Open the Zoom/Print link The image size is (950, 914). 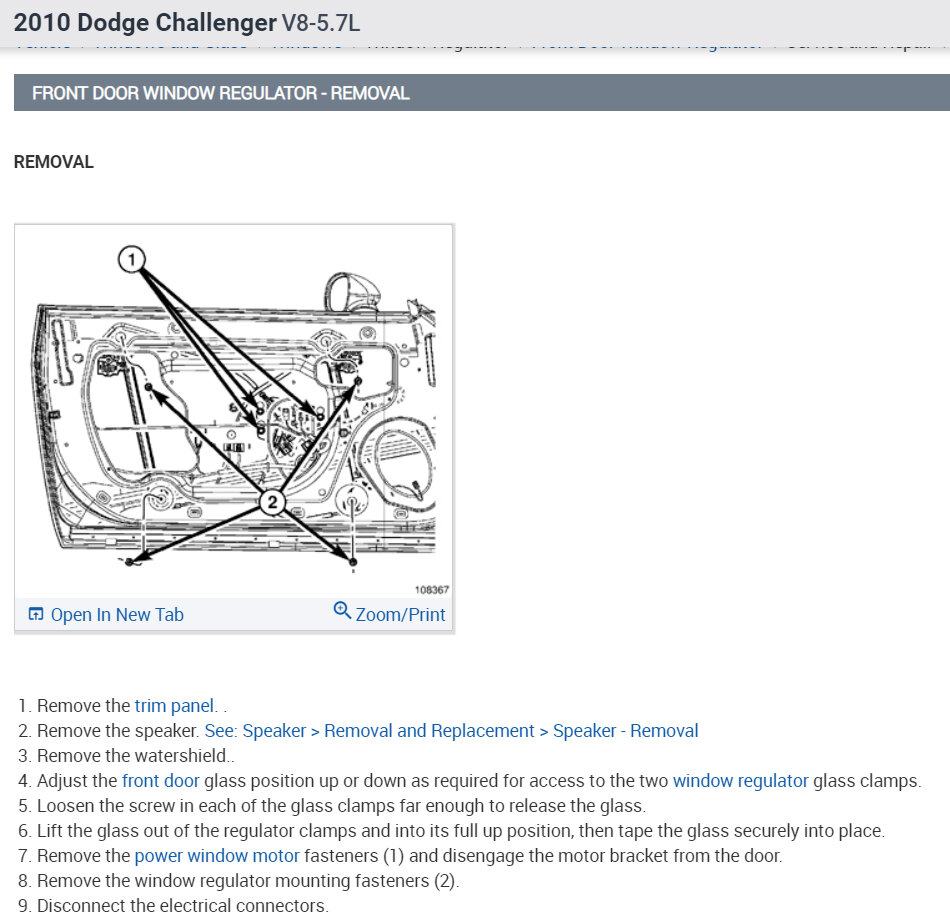(x=400, y=614)
